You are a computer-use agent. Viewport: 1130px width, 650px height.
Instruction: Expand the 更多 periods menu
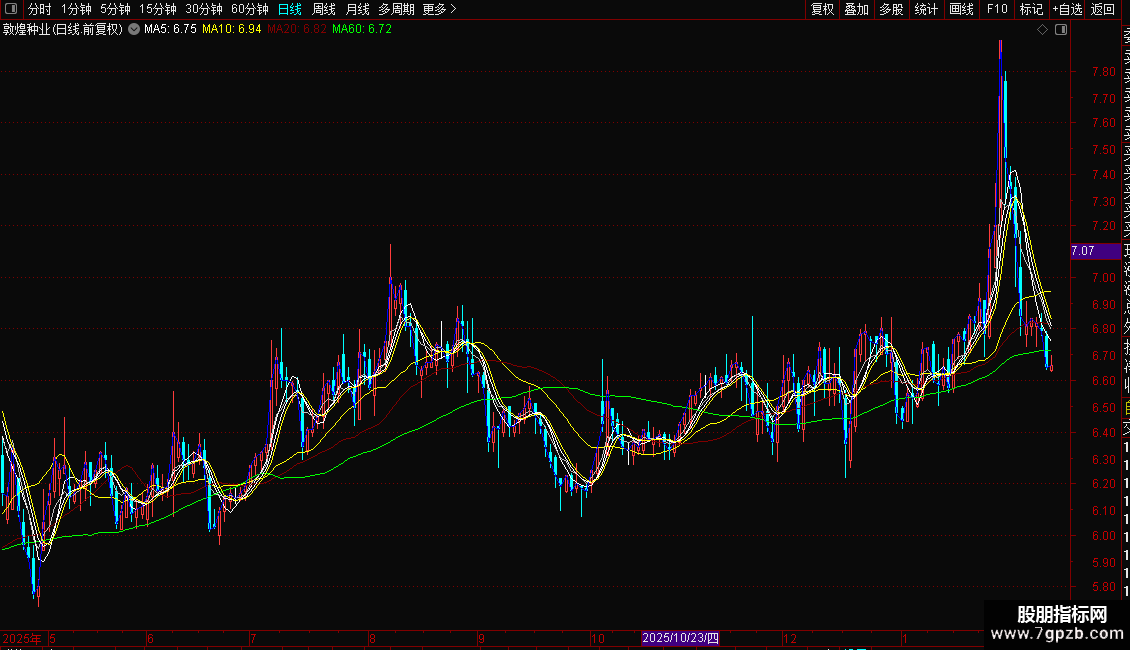(x=439, y=9)
